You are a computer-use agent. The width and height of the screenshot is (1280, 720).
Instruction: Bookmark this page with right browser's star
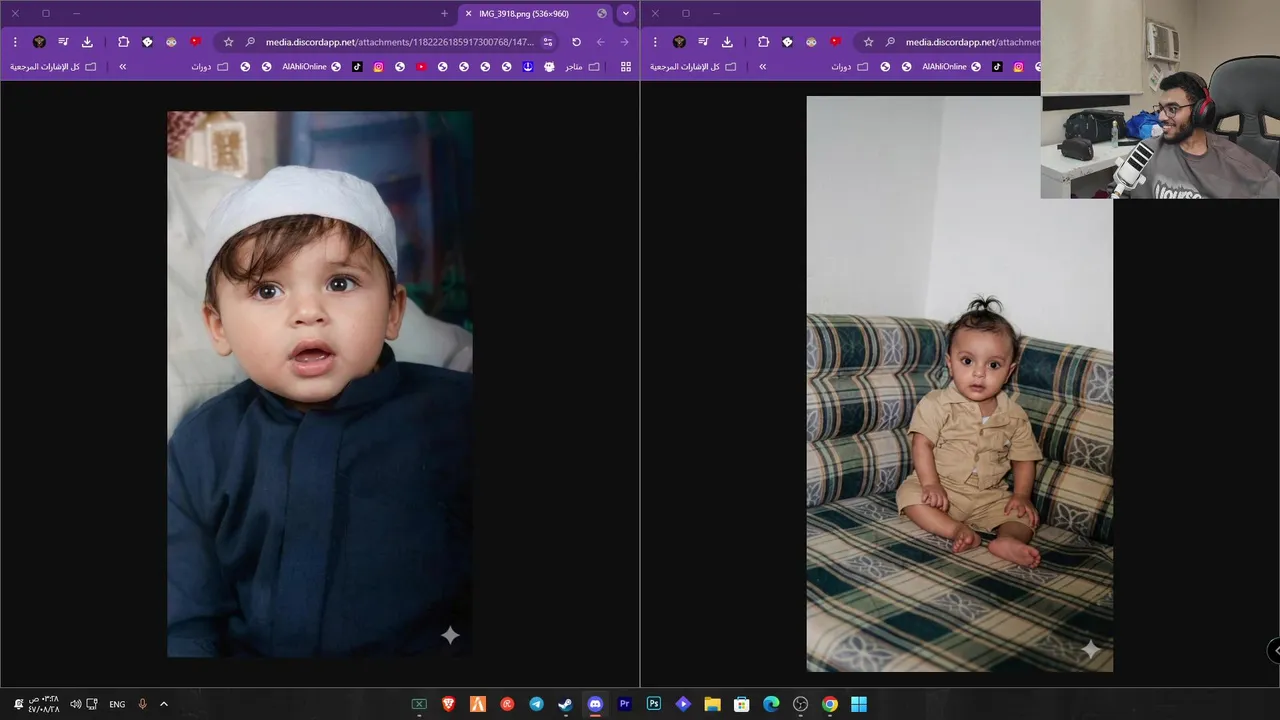(868, 42)
